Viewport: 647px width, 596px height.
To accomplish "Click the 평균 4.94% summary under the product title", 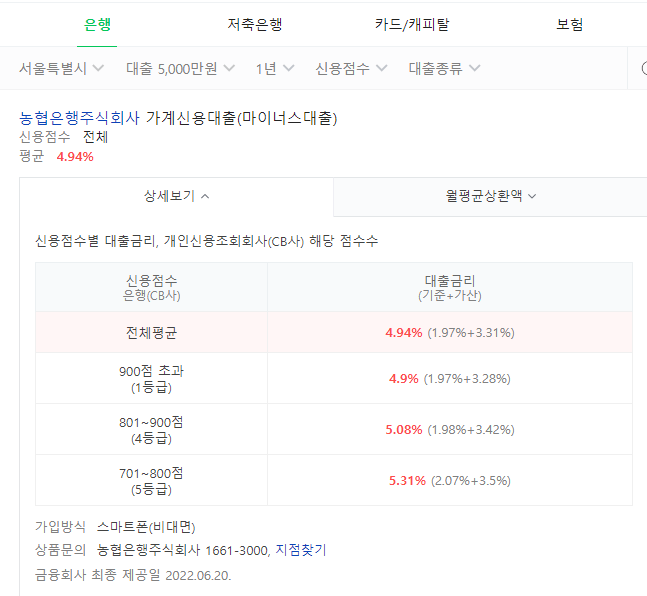I will coord(57,157).
